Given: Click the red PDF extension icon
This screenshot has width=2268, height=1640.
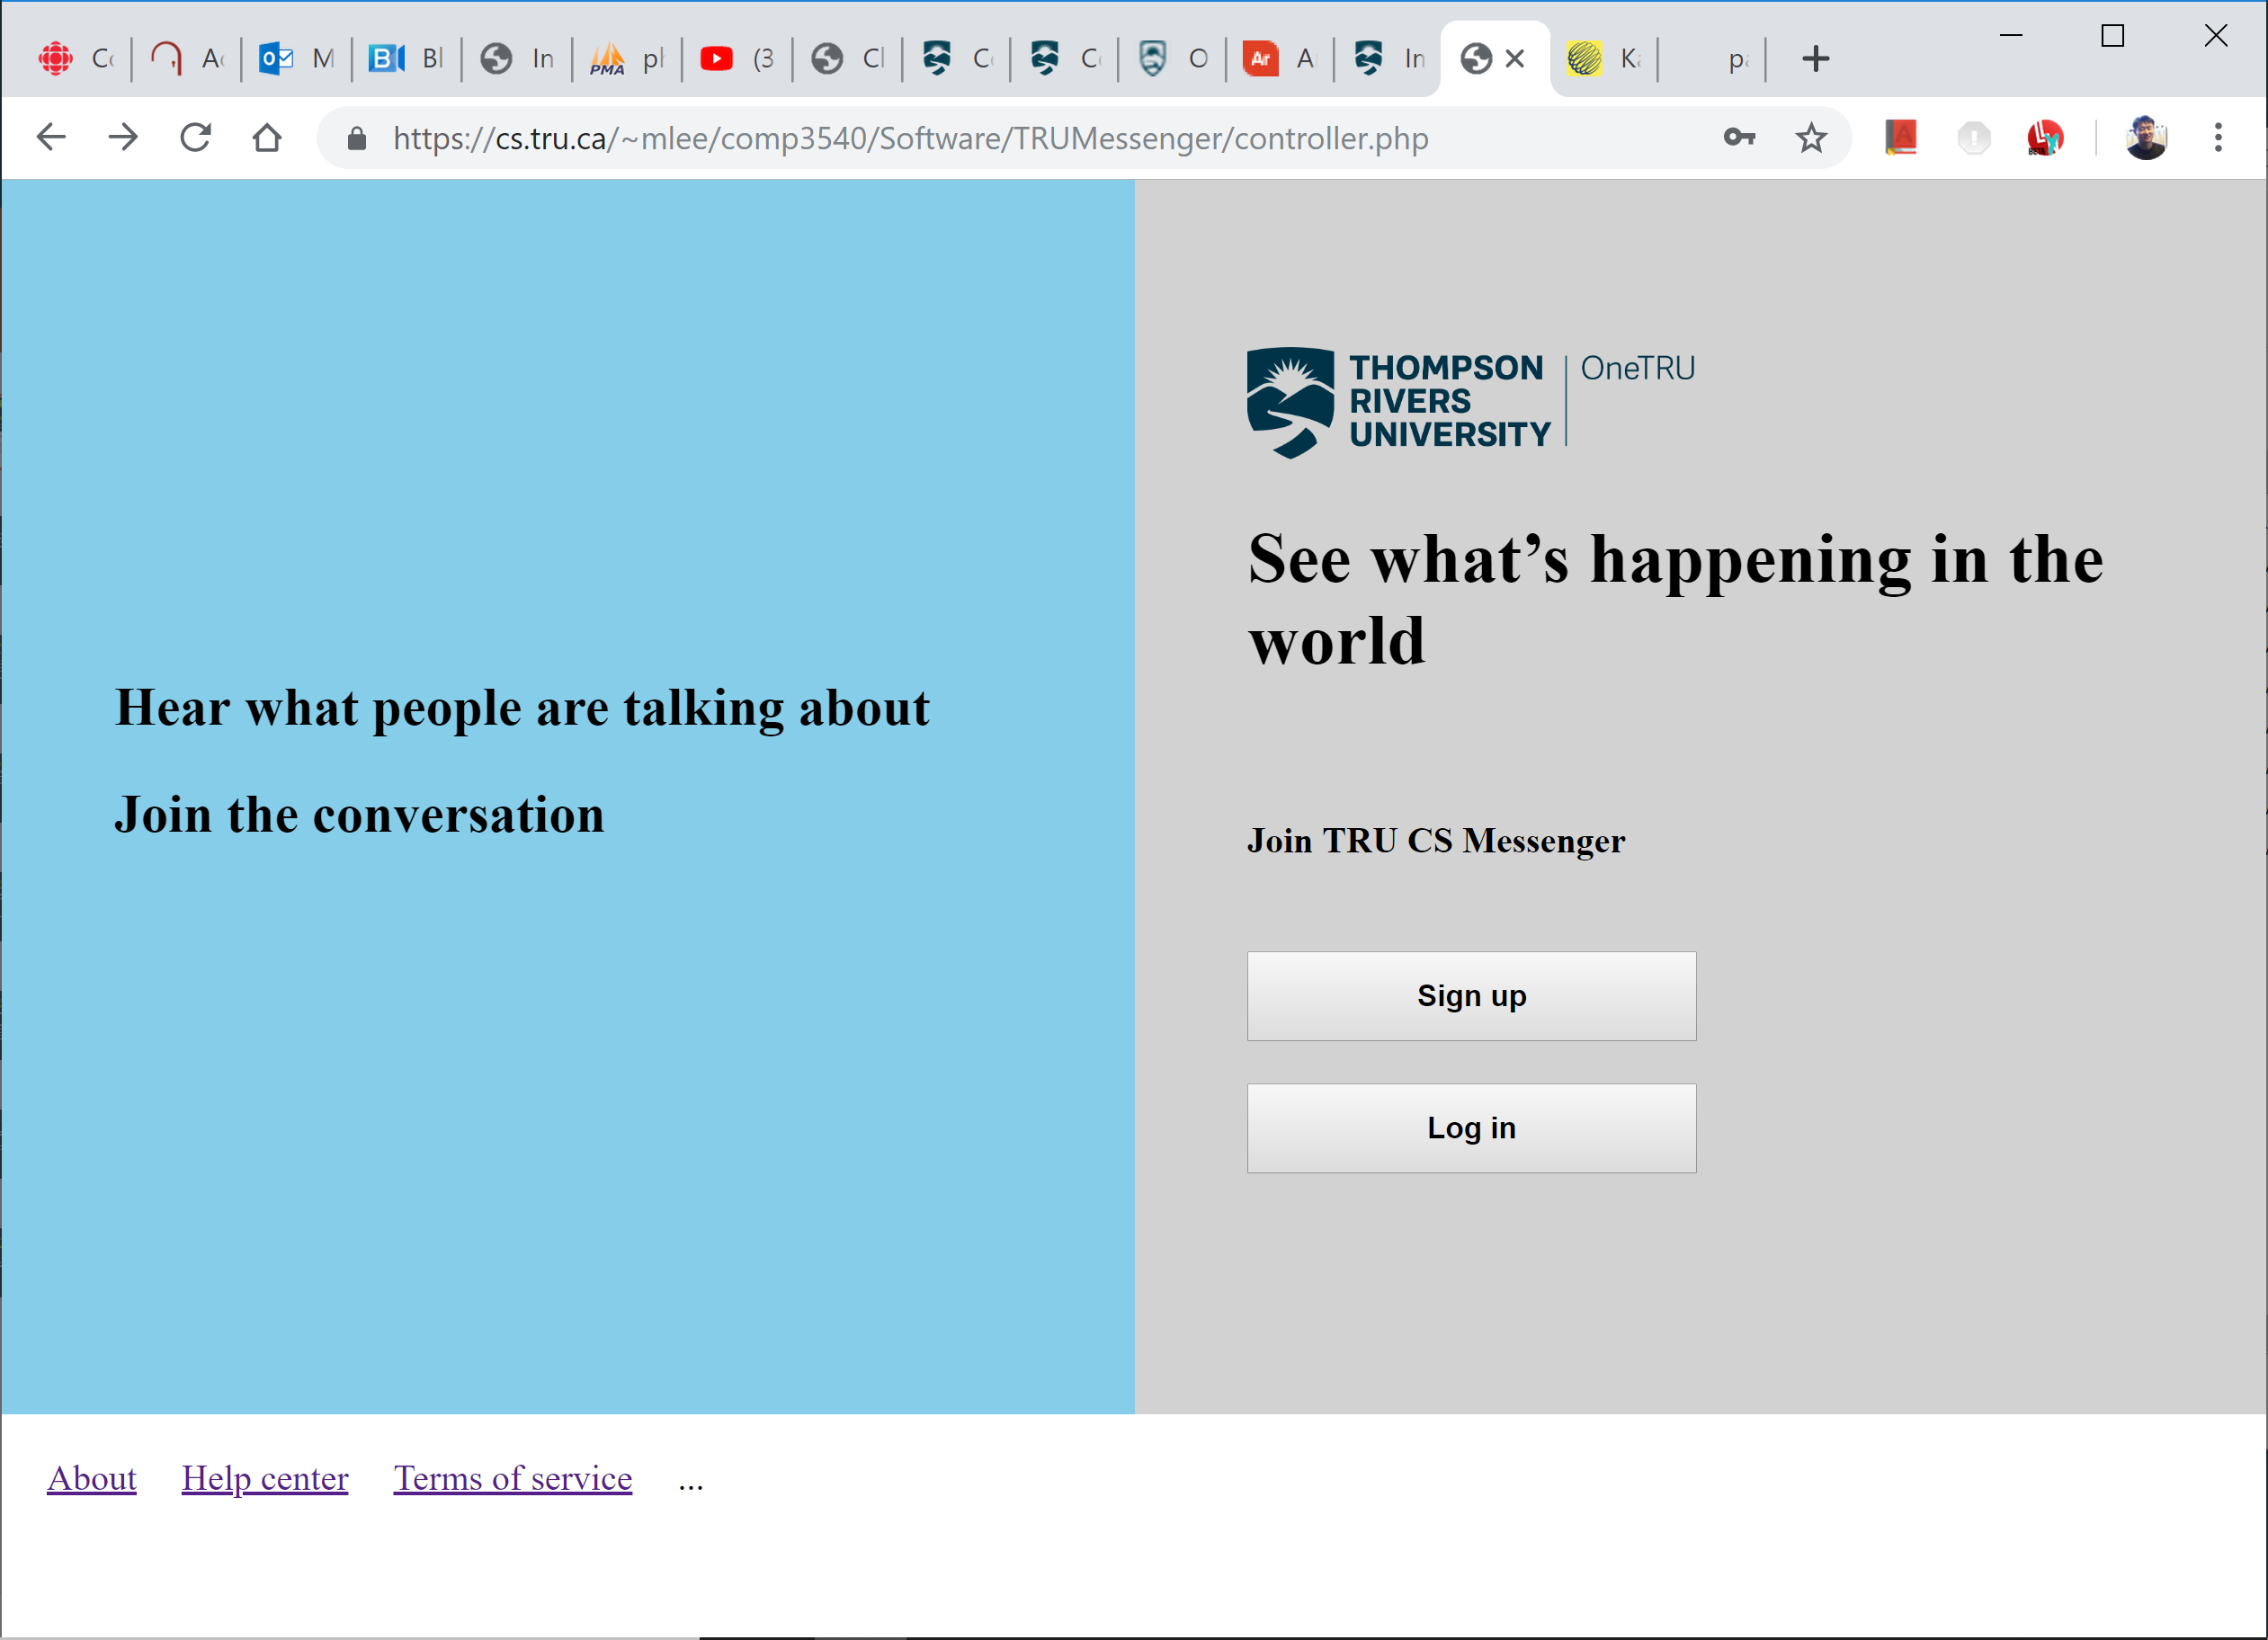Looking at the screenshot, I should pos(1901,138).
